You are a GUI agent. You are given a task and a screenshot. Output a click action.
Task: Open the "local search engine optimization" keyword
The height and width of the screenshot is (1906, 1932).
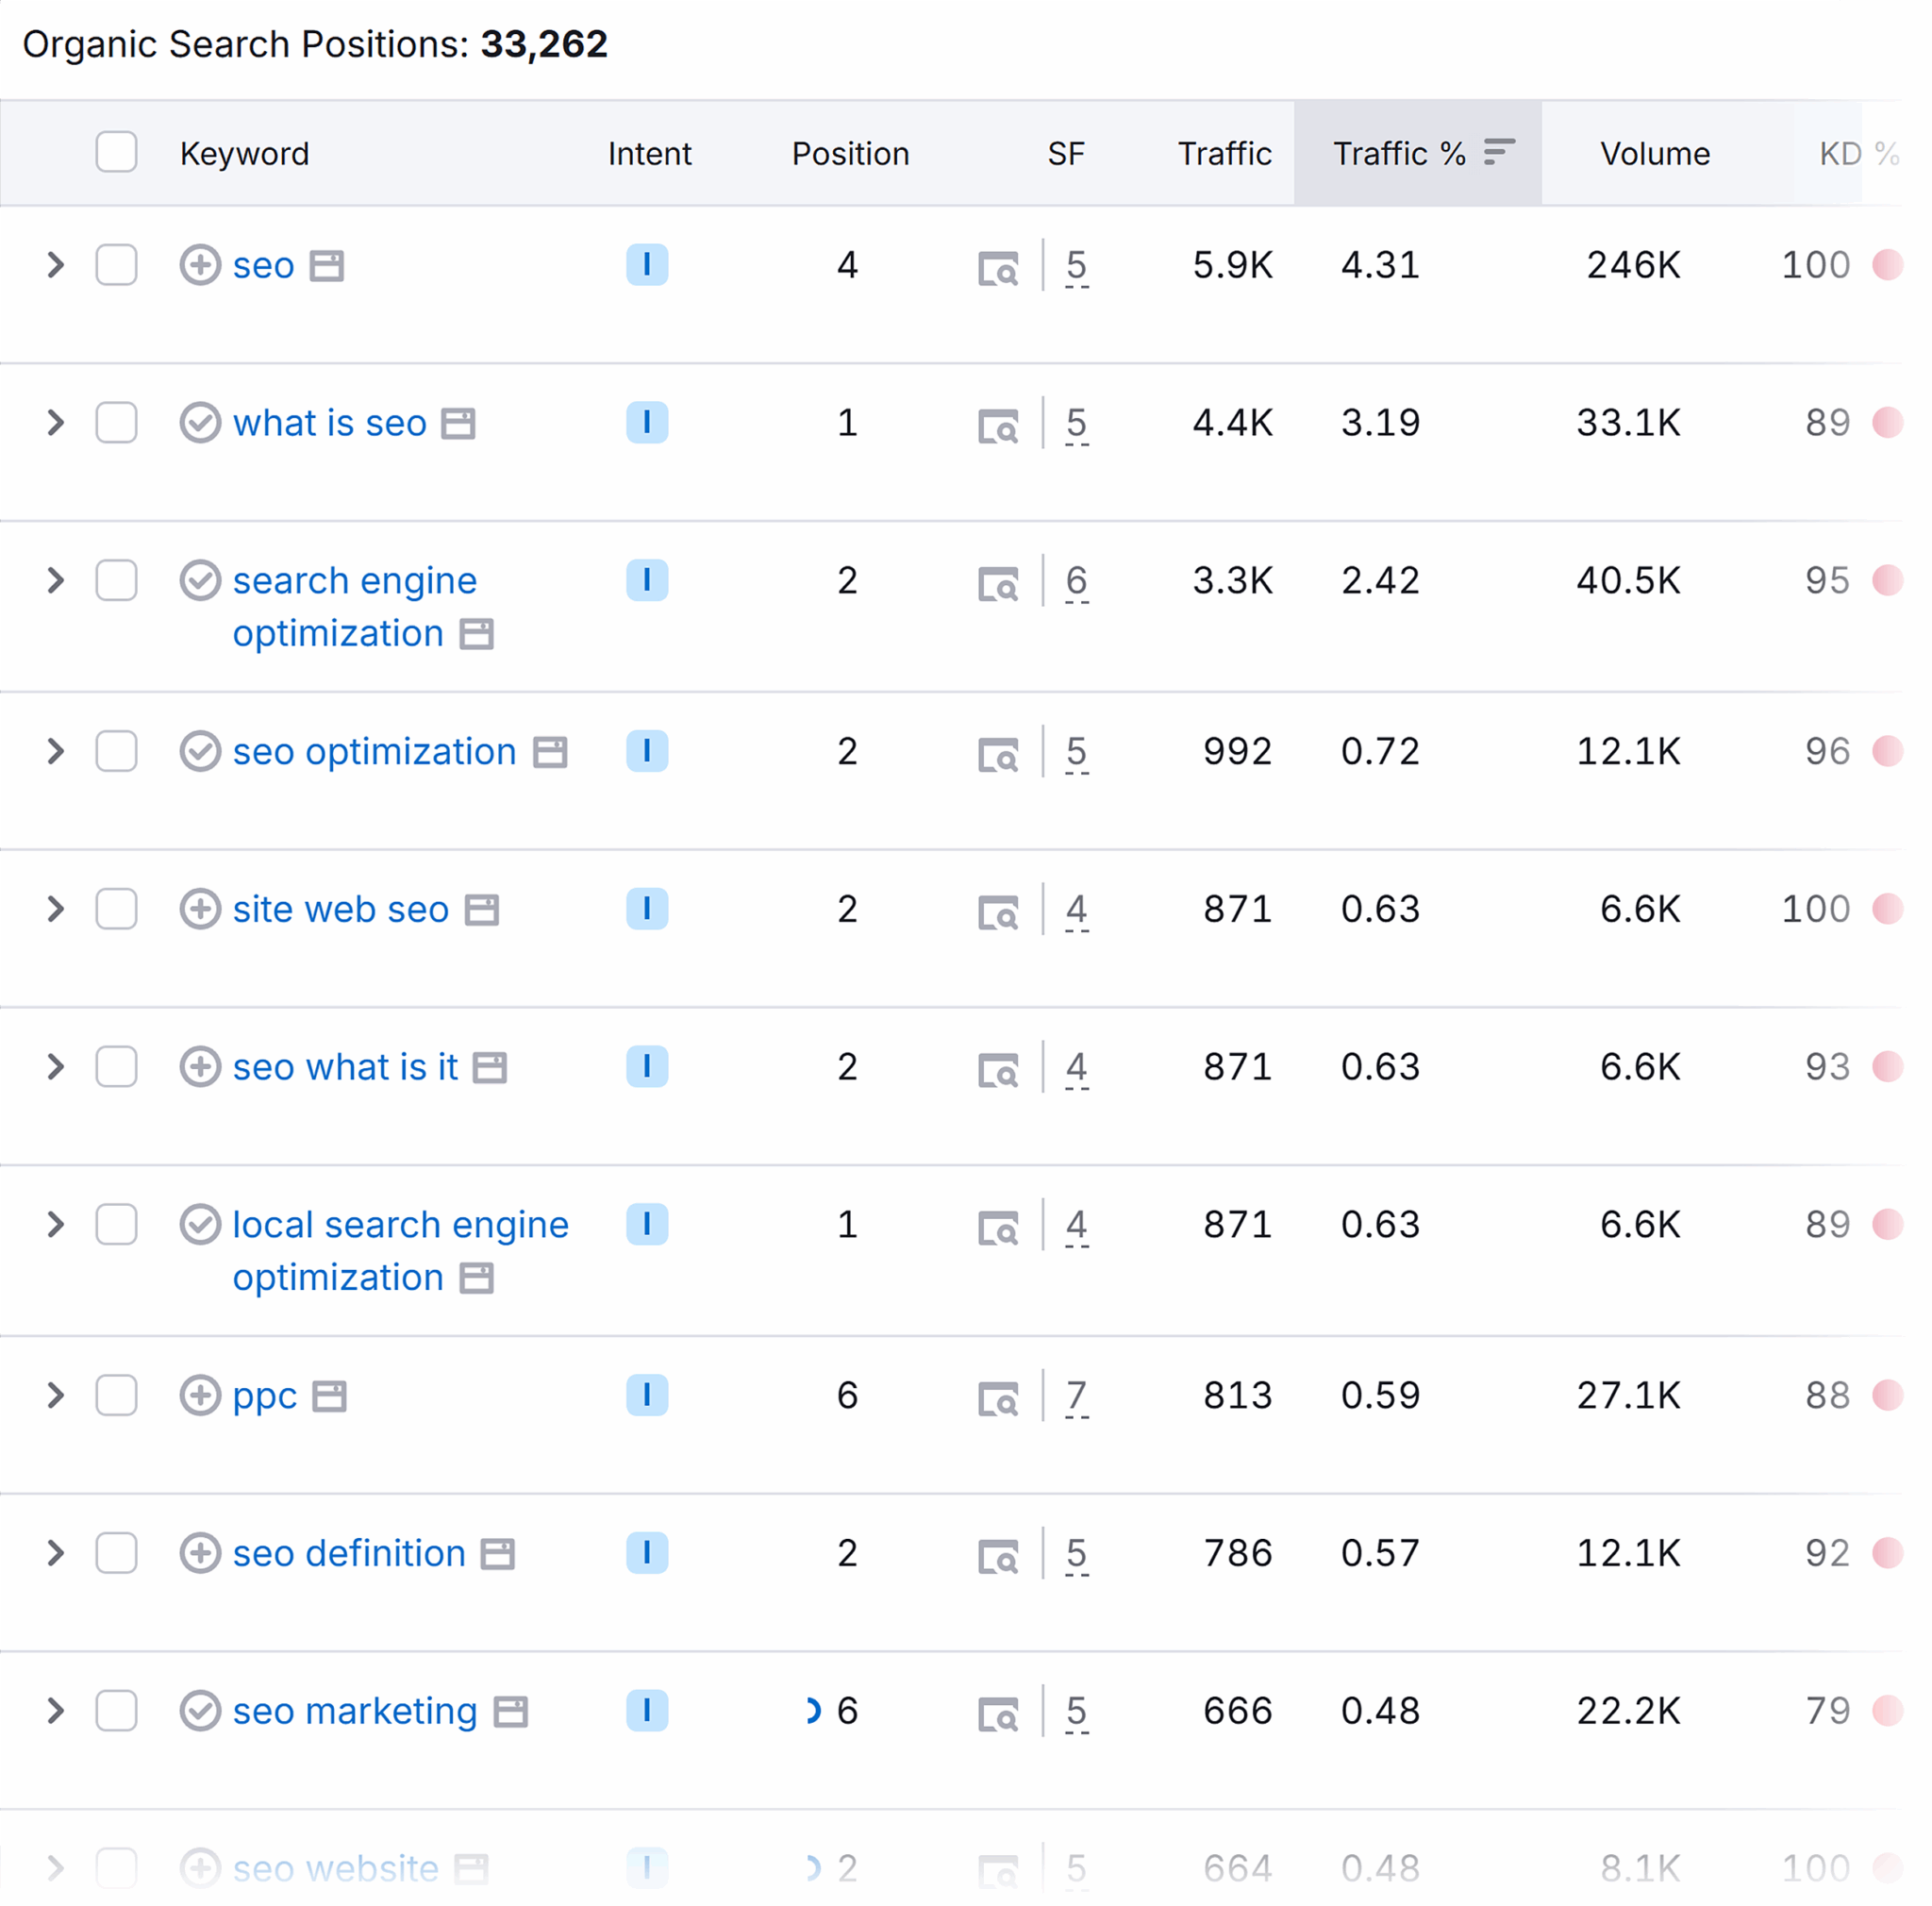point(399,1224)
